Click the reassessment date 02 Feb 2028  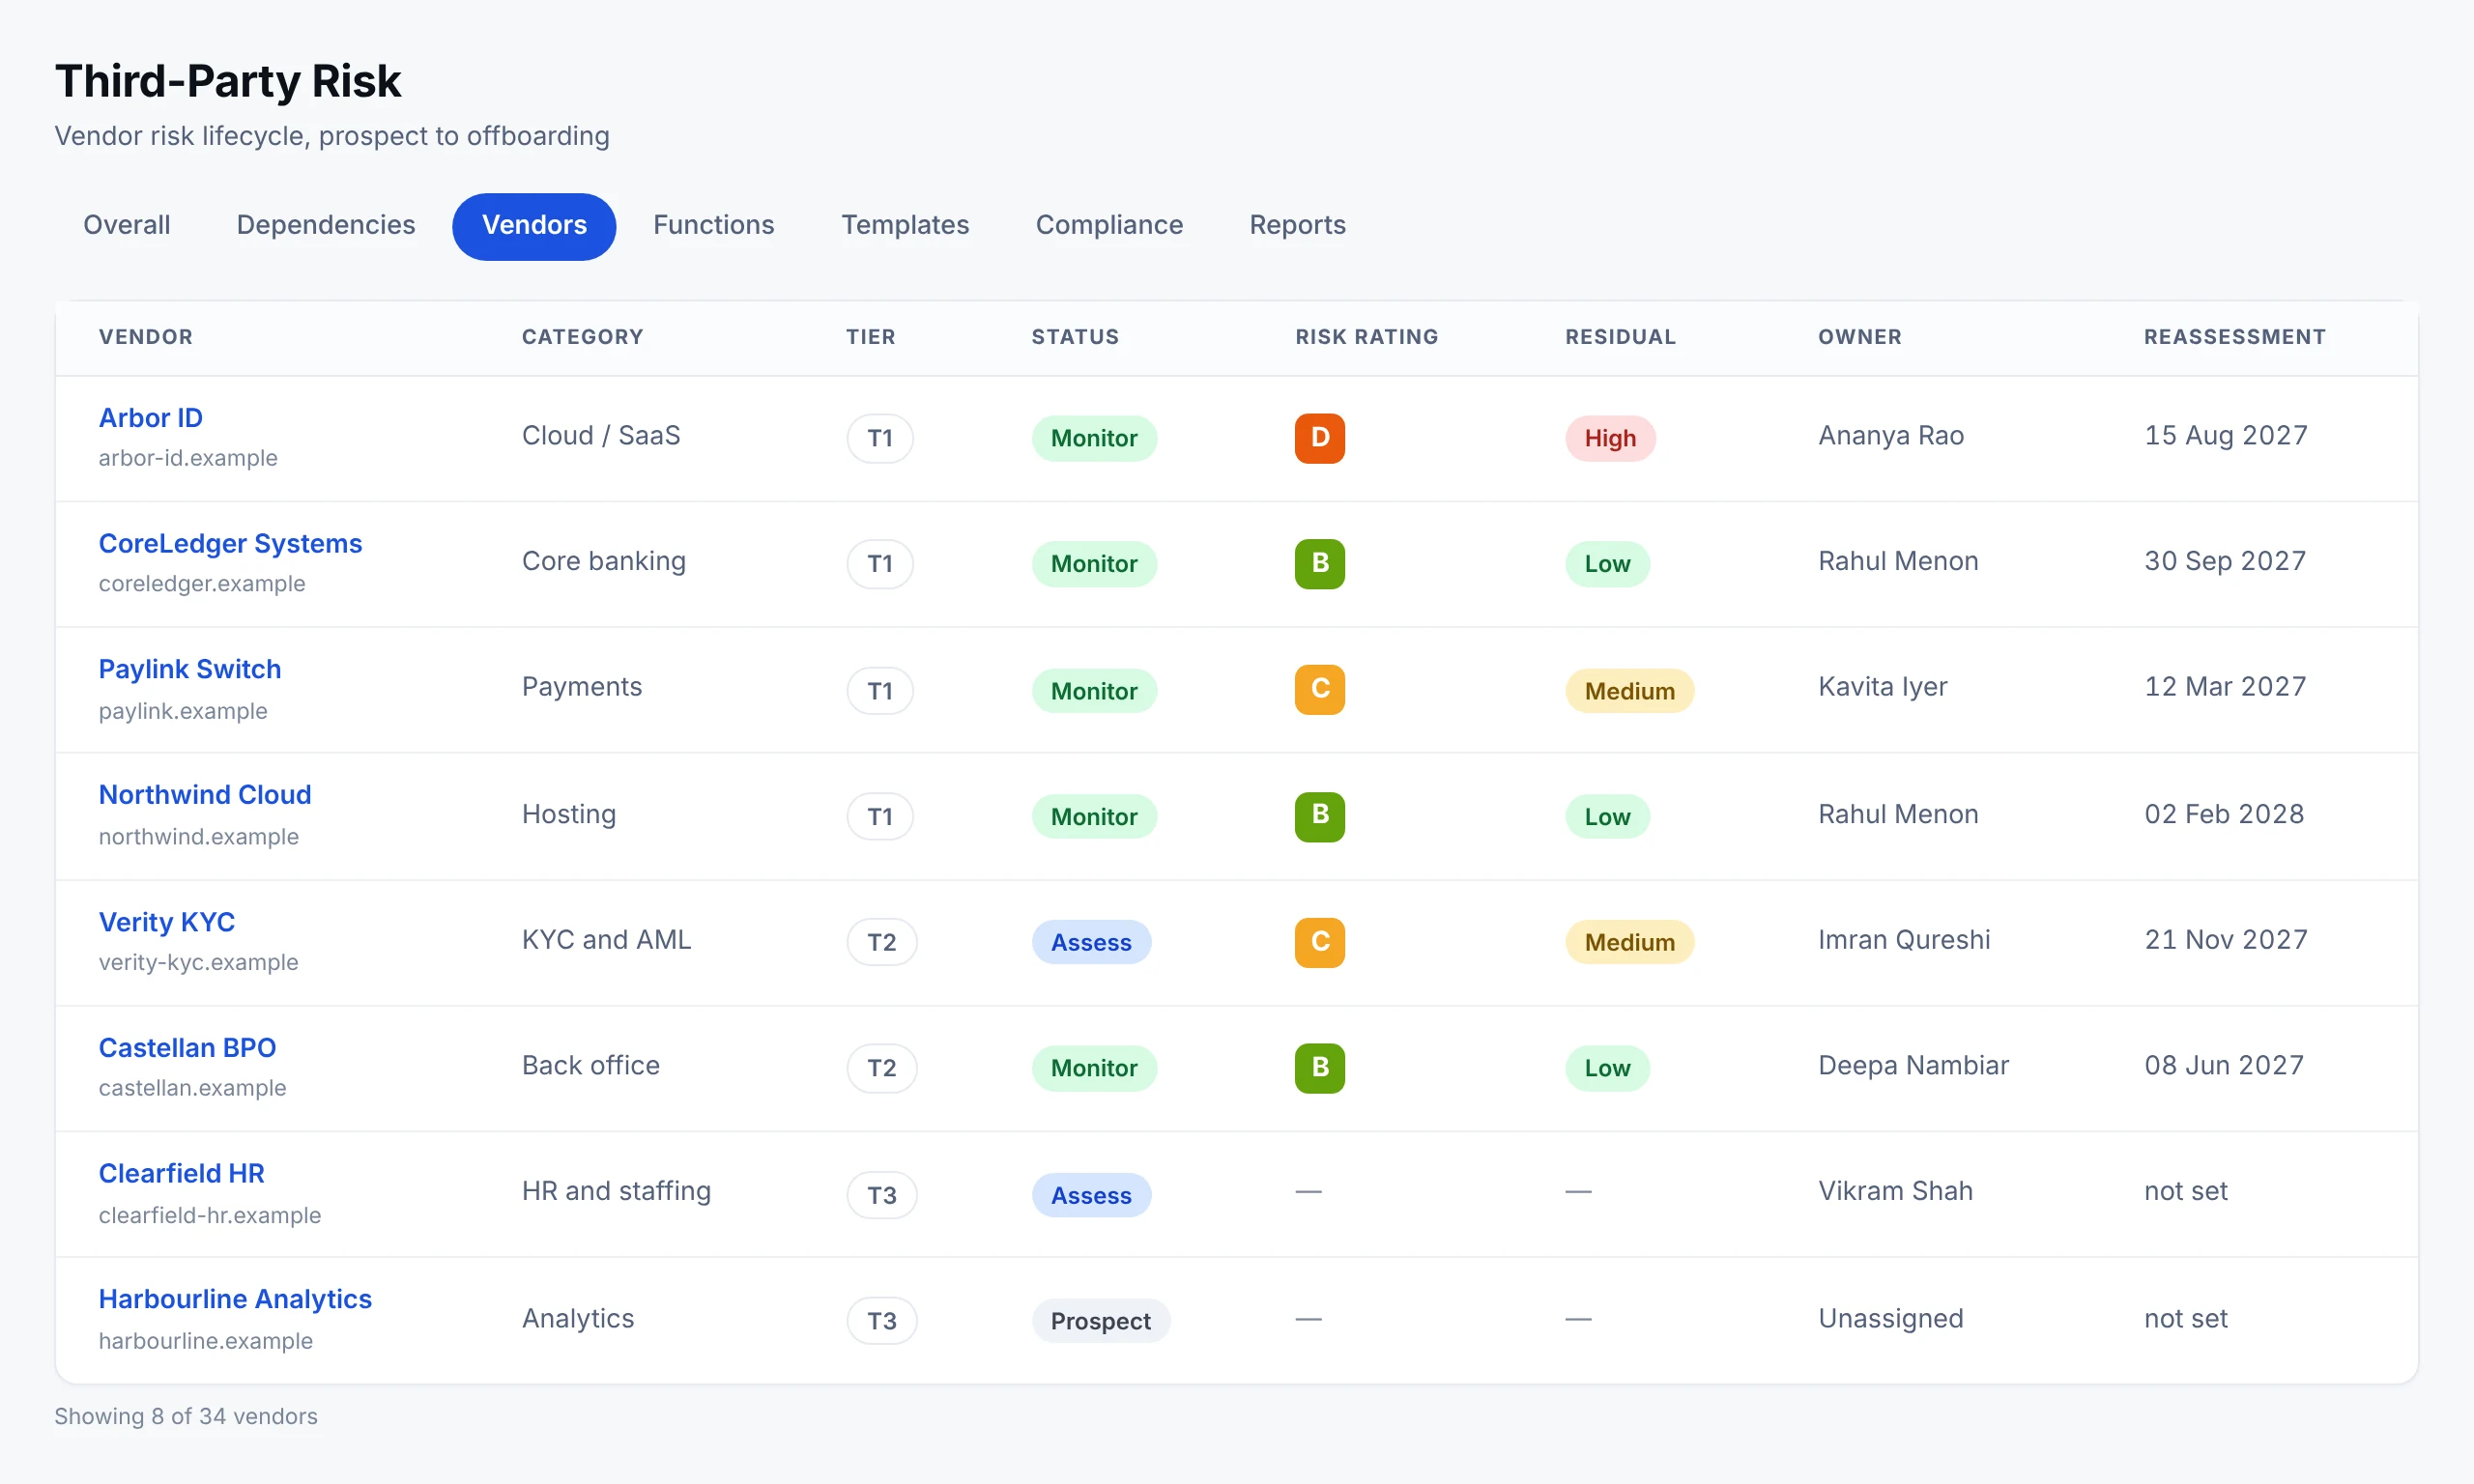click(2224, 814)
